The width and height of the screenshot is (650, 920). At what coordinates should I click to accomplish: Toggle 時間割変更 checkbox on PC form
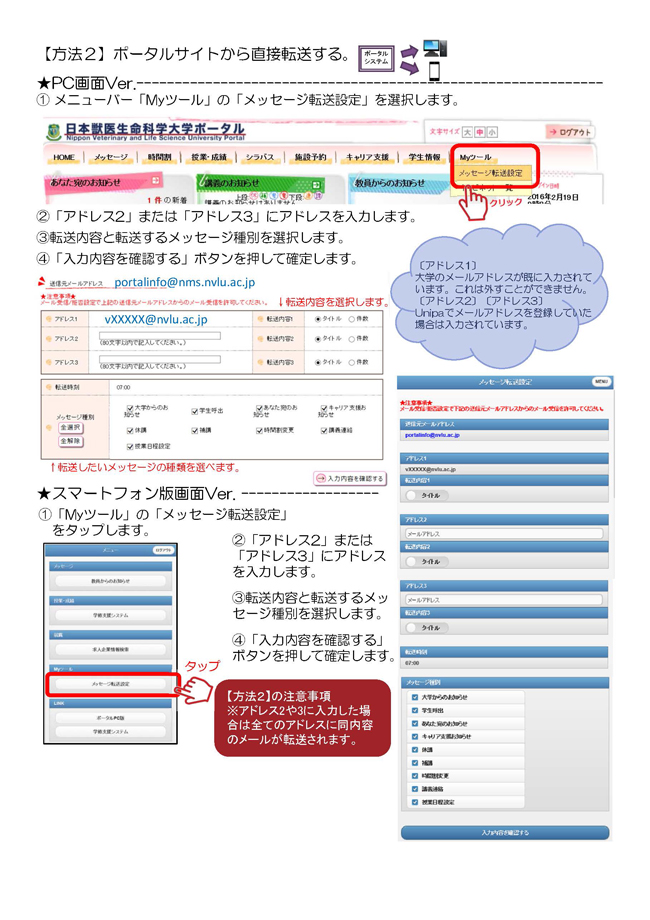[x=259, y=430]
